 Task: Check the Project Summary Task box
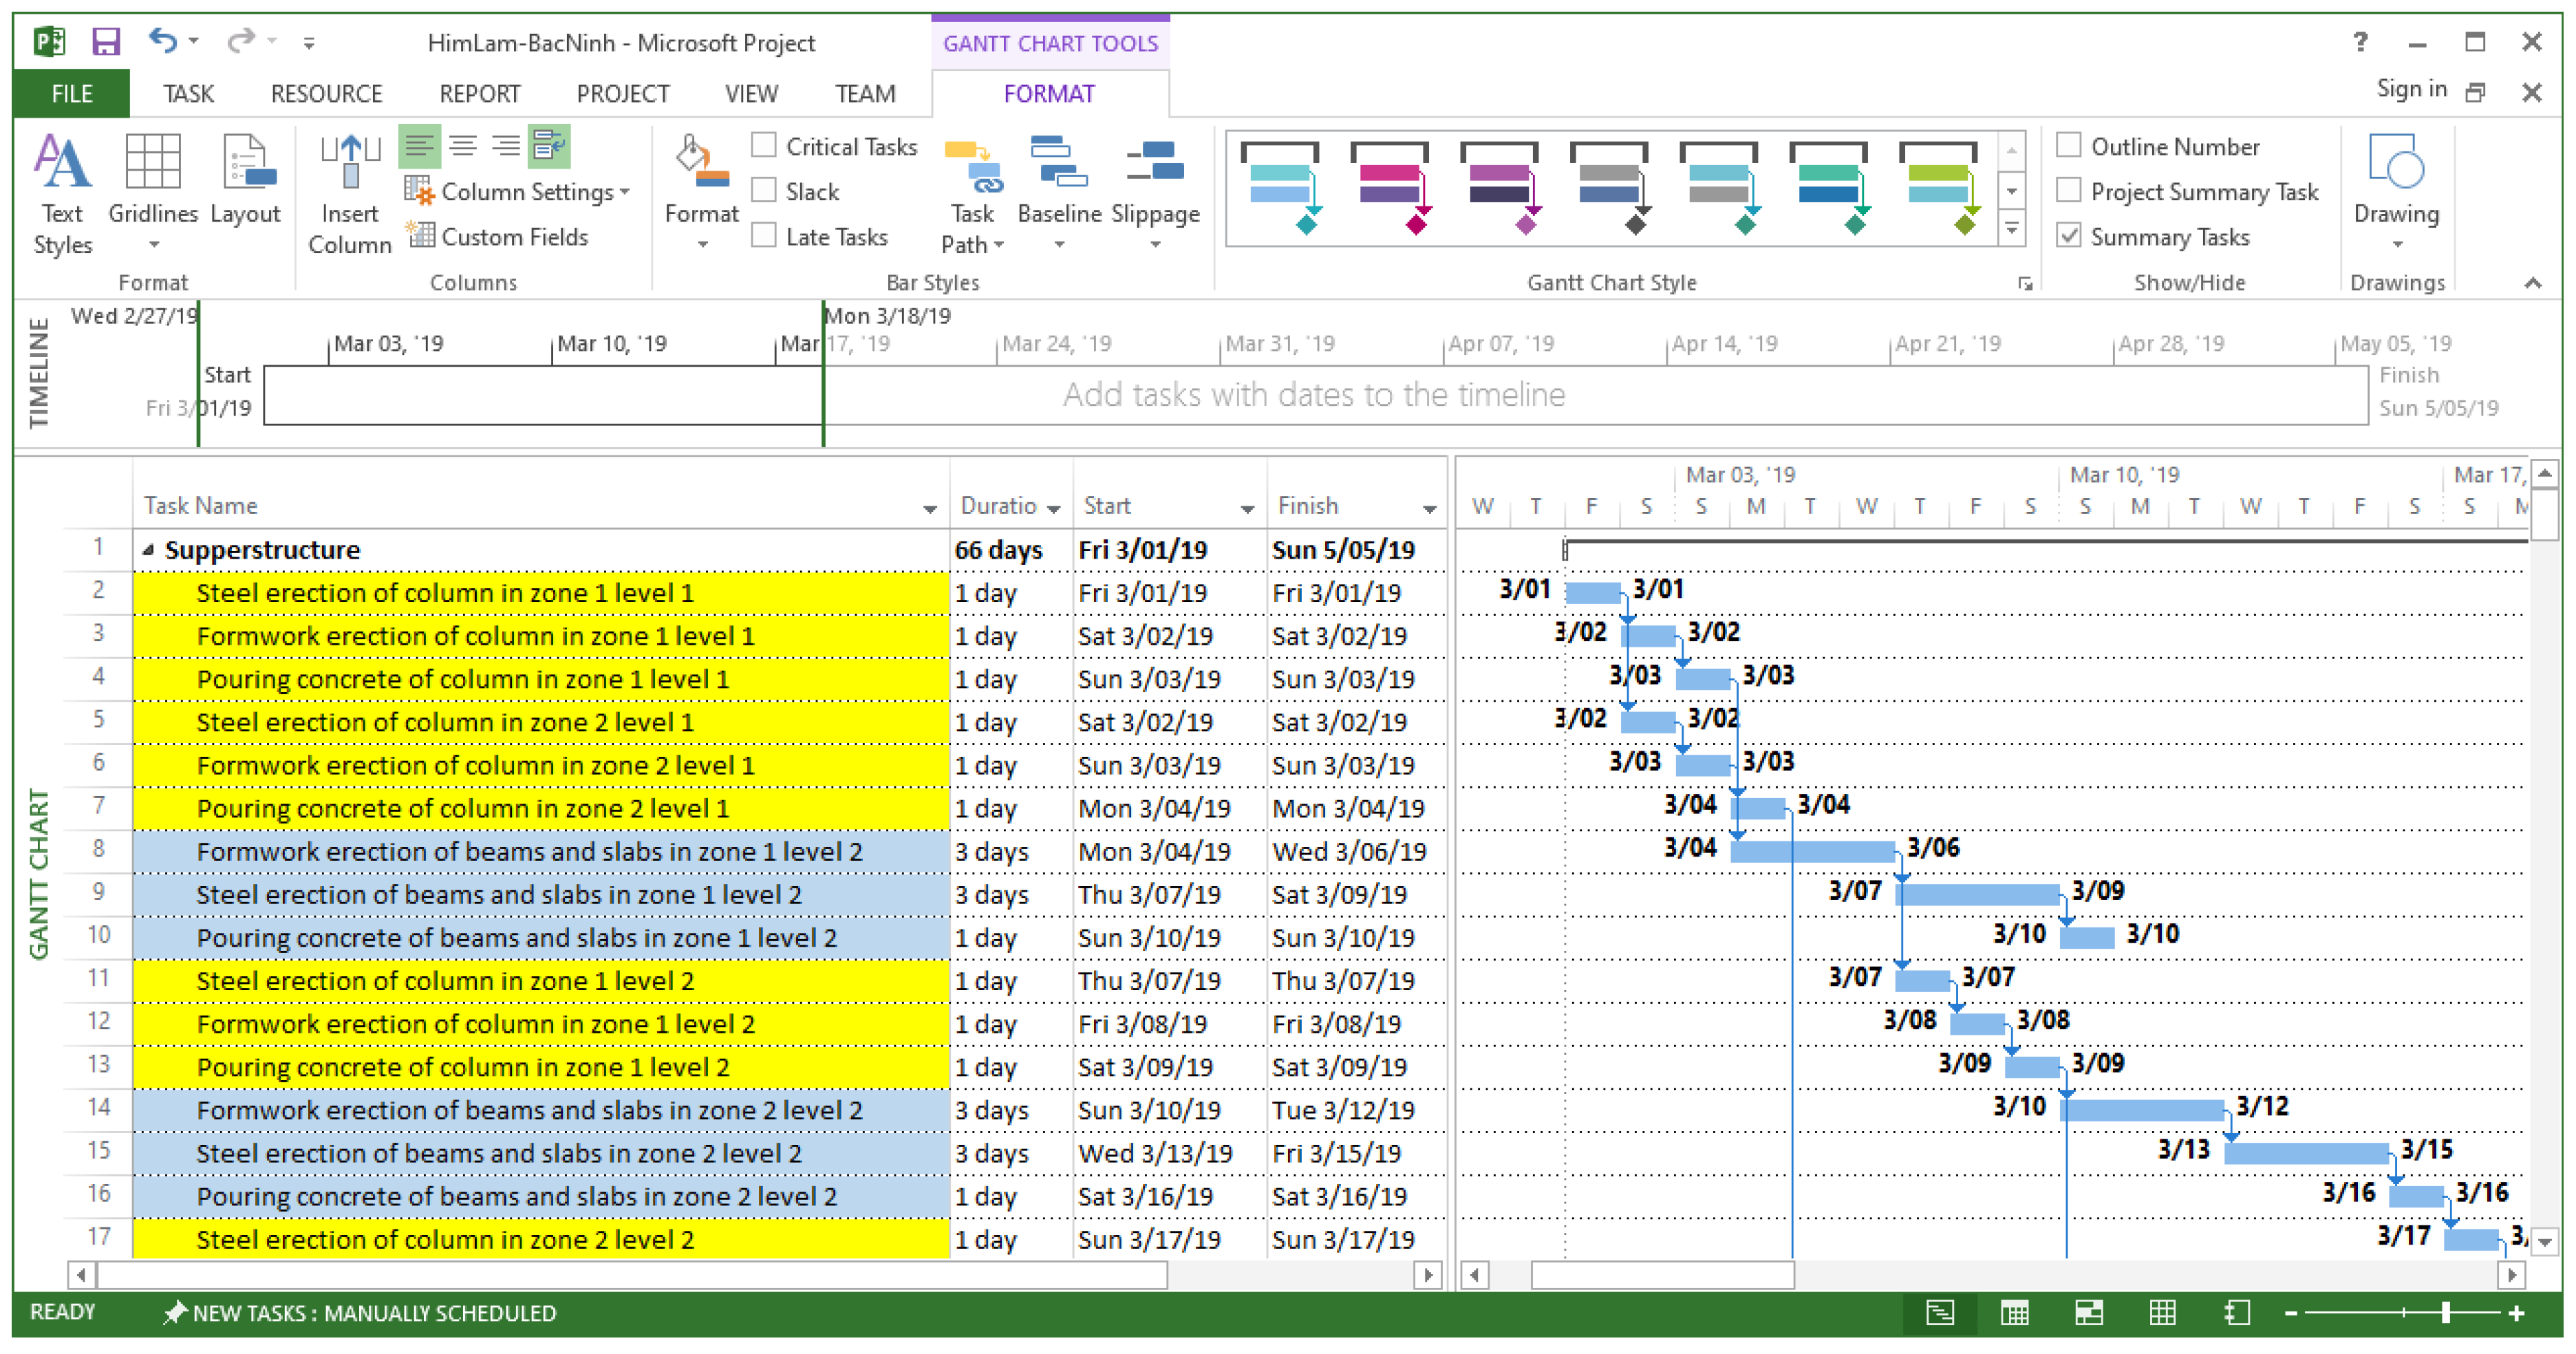tap(2068, 191)
